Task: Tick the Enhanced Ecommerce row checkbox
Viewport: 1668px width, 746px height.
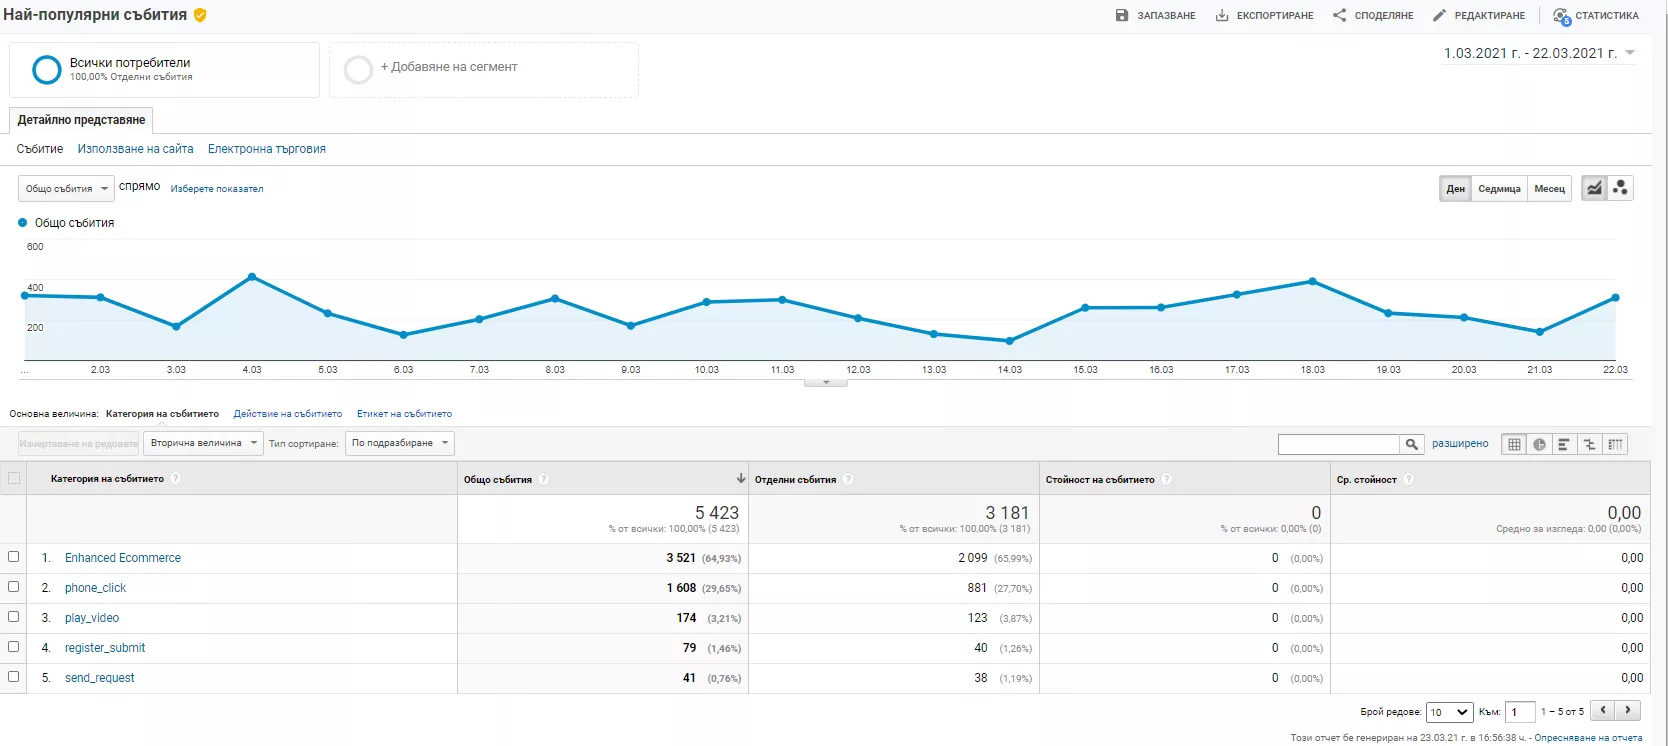Action: tap(13, 557)
